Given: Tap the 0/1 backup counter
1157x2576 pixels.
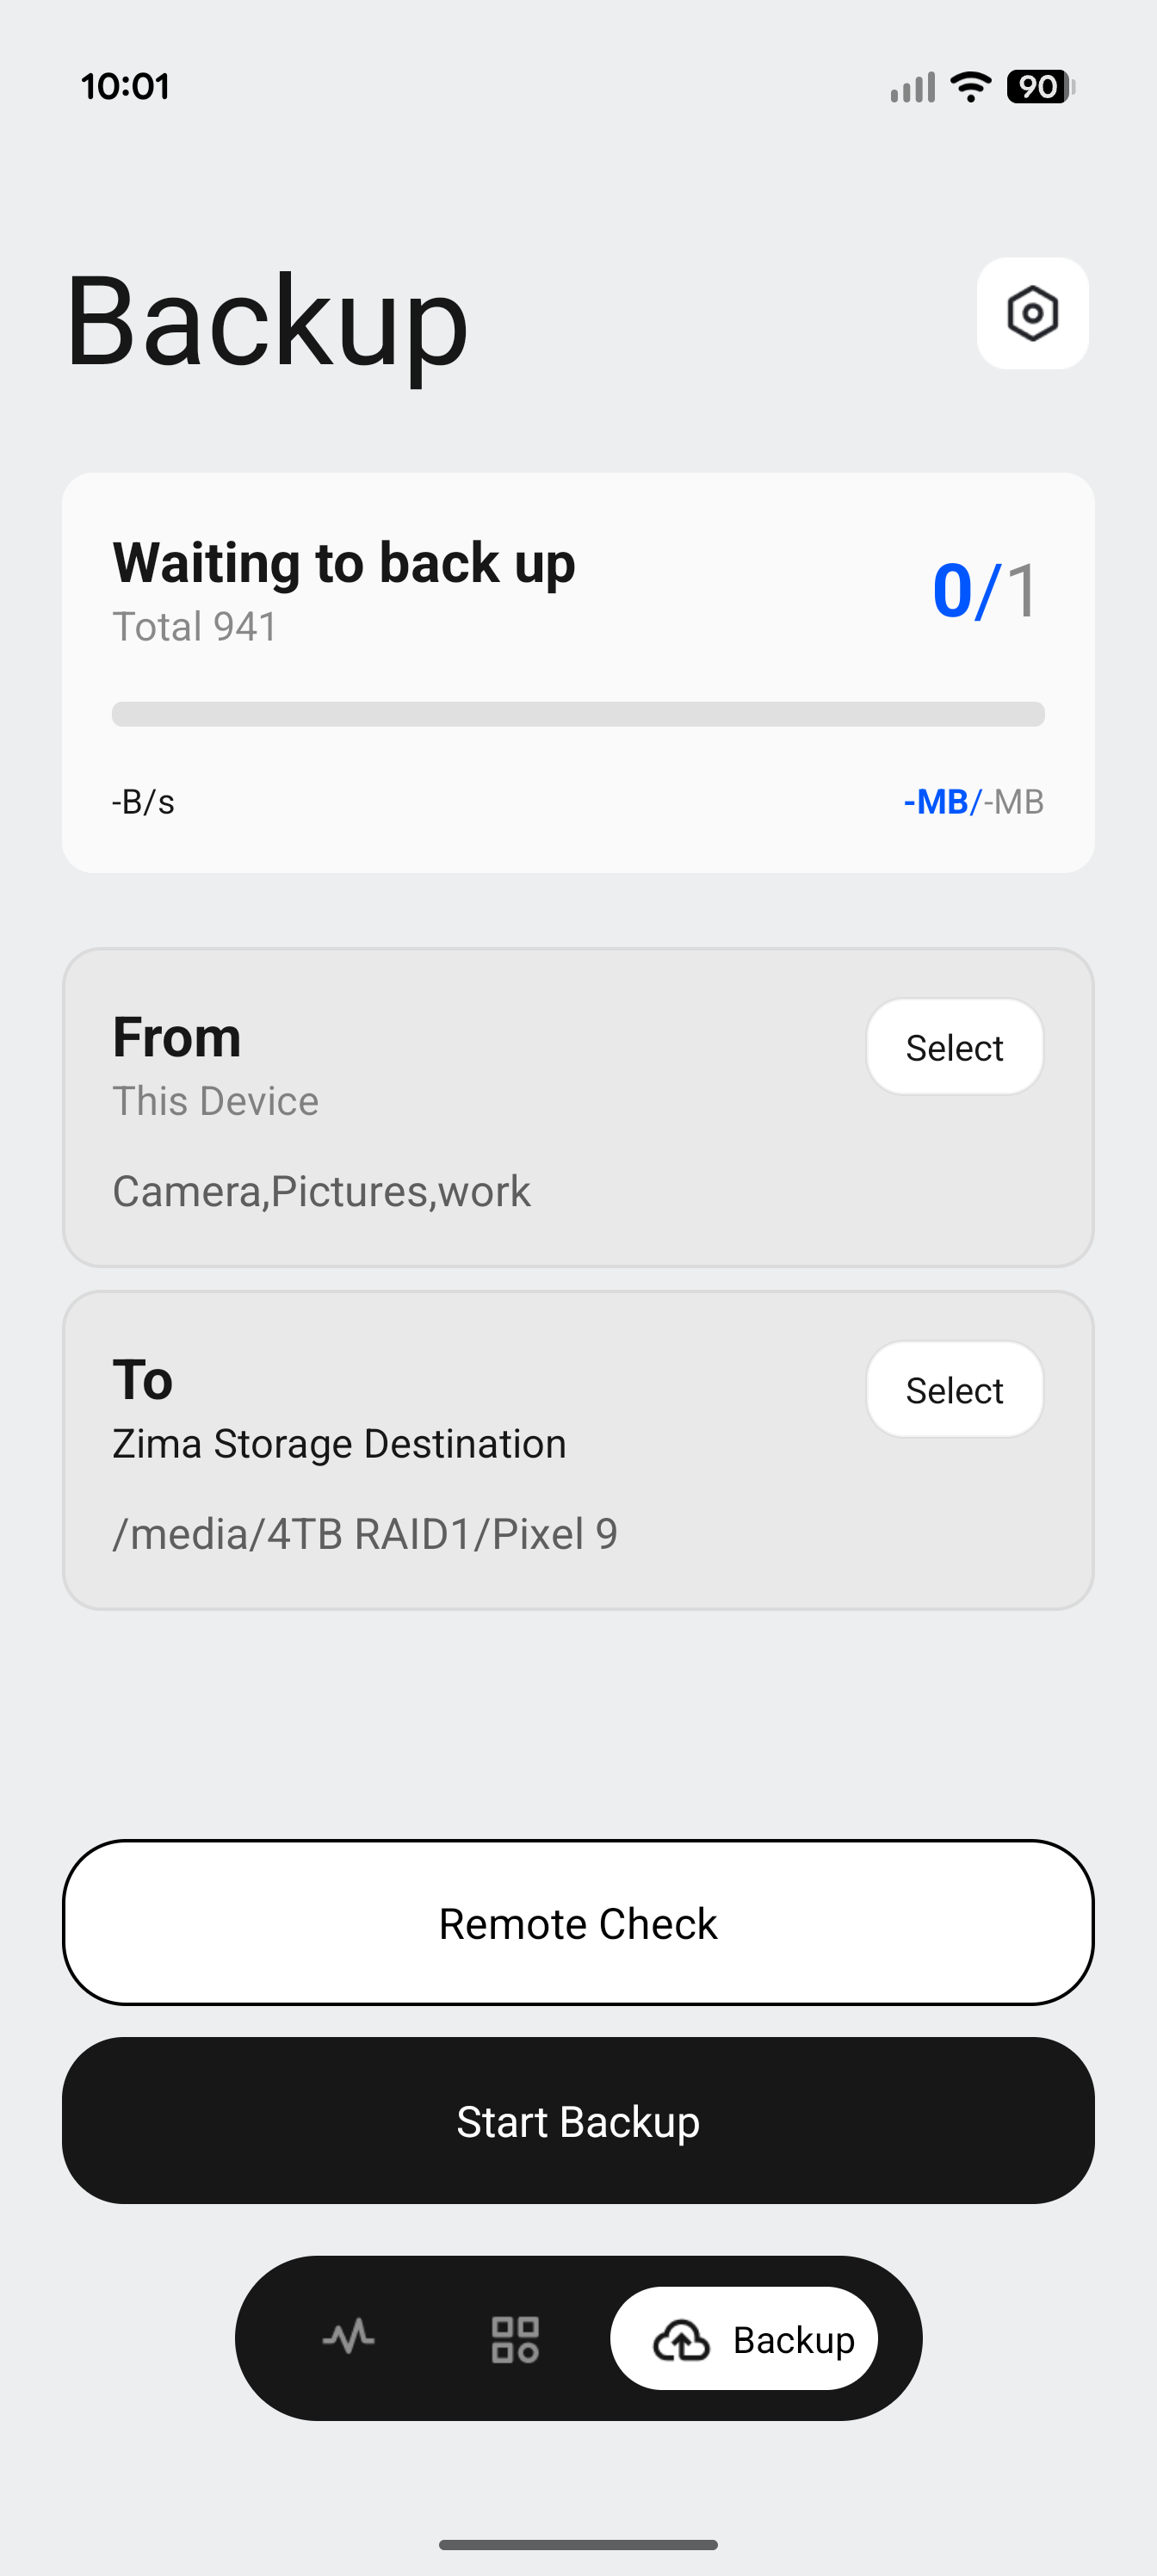Looking at the screenshot, I should [986, 590].
